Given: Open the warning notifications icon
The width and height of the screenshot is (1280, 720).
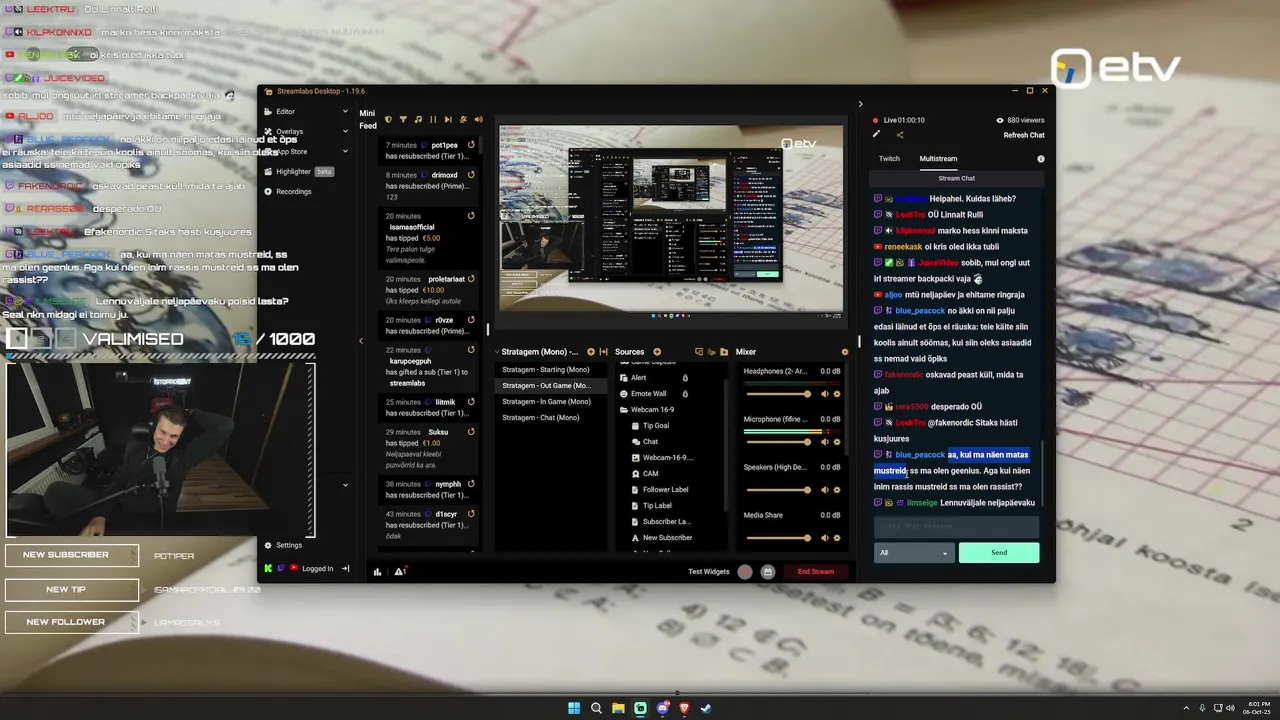Looking at the screenshot, I should (x=400, y=572).
